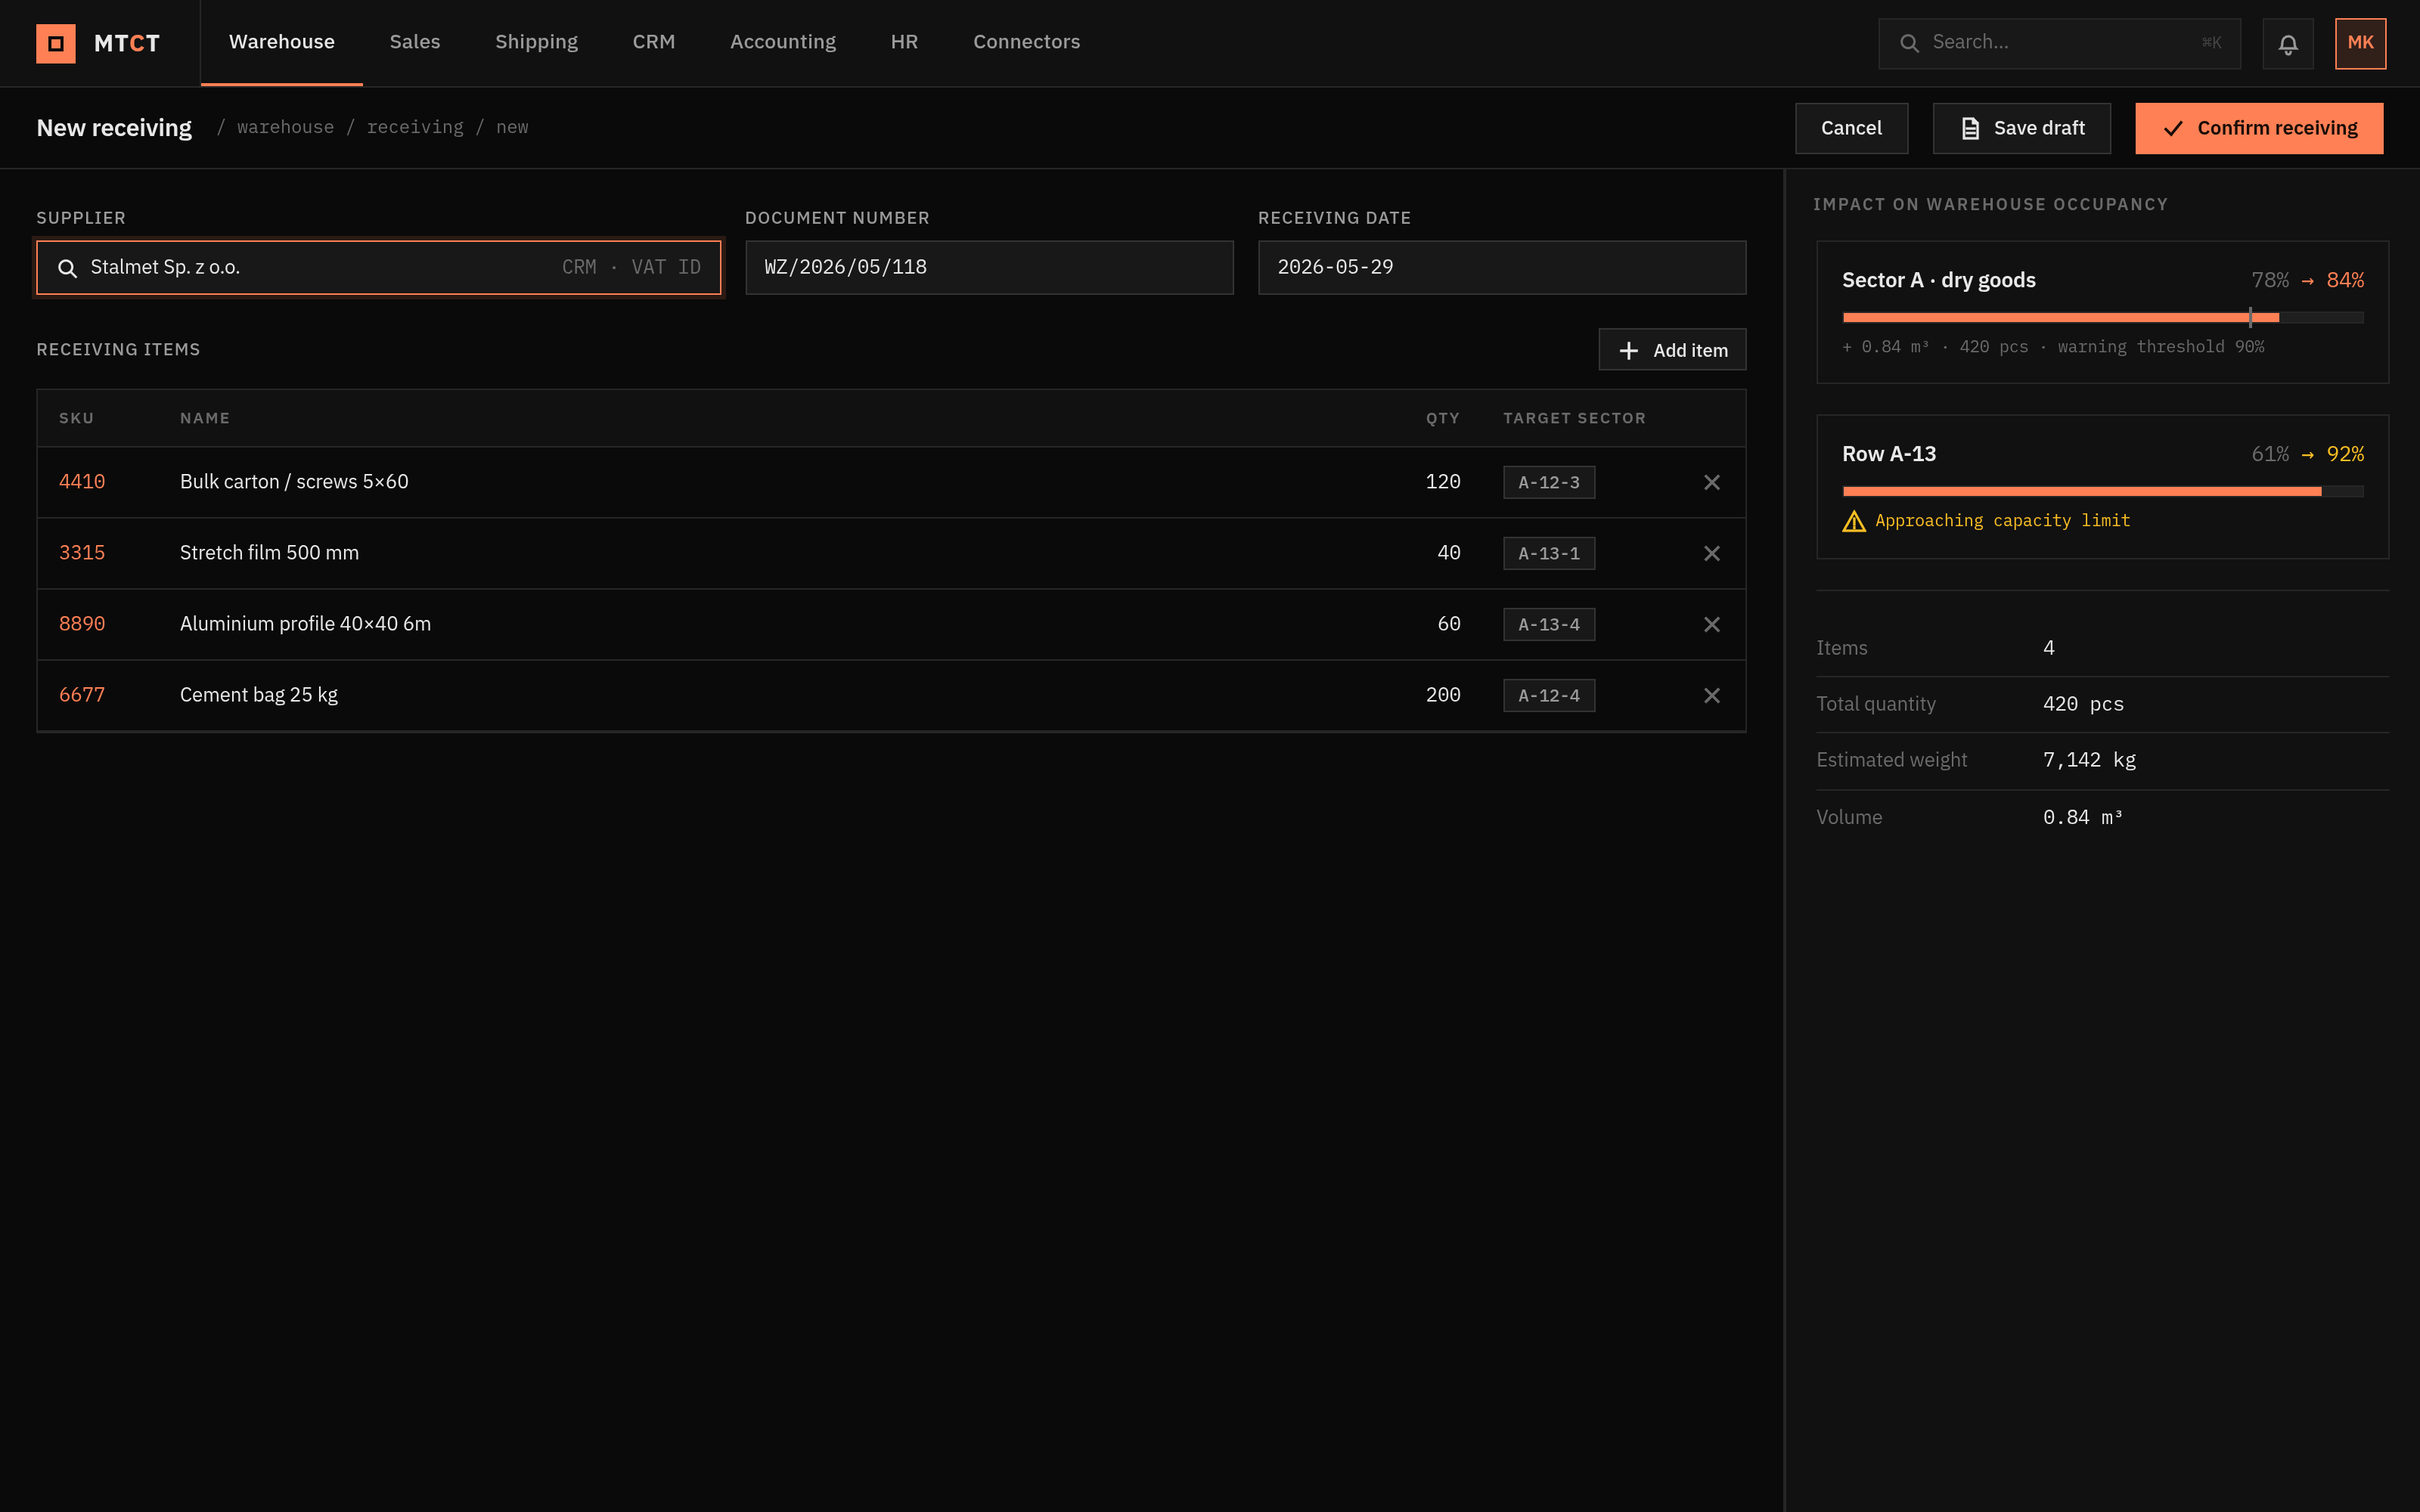Open the Connectors tab
This screenshot has width=2420, height=1512.
pos(1026,42)
